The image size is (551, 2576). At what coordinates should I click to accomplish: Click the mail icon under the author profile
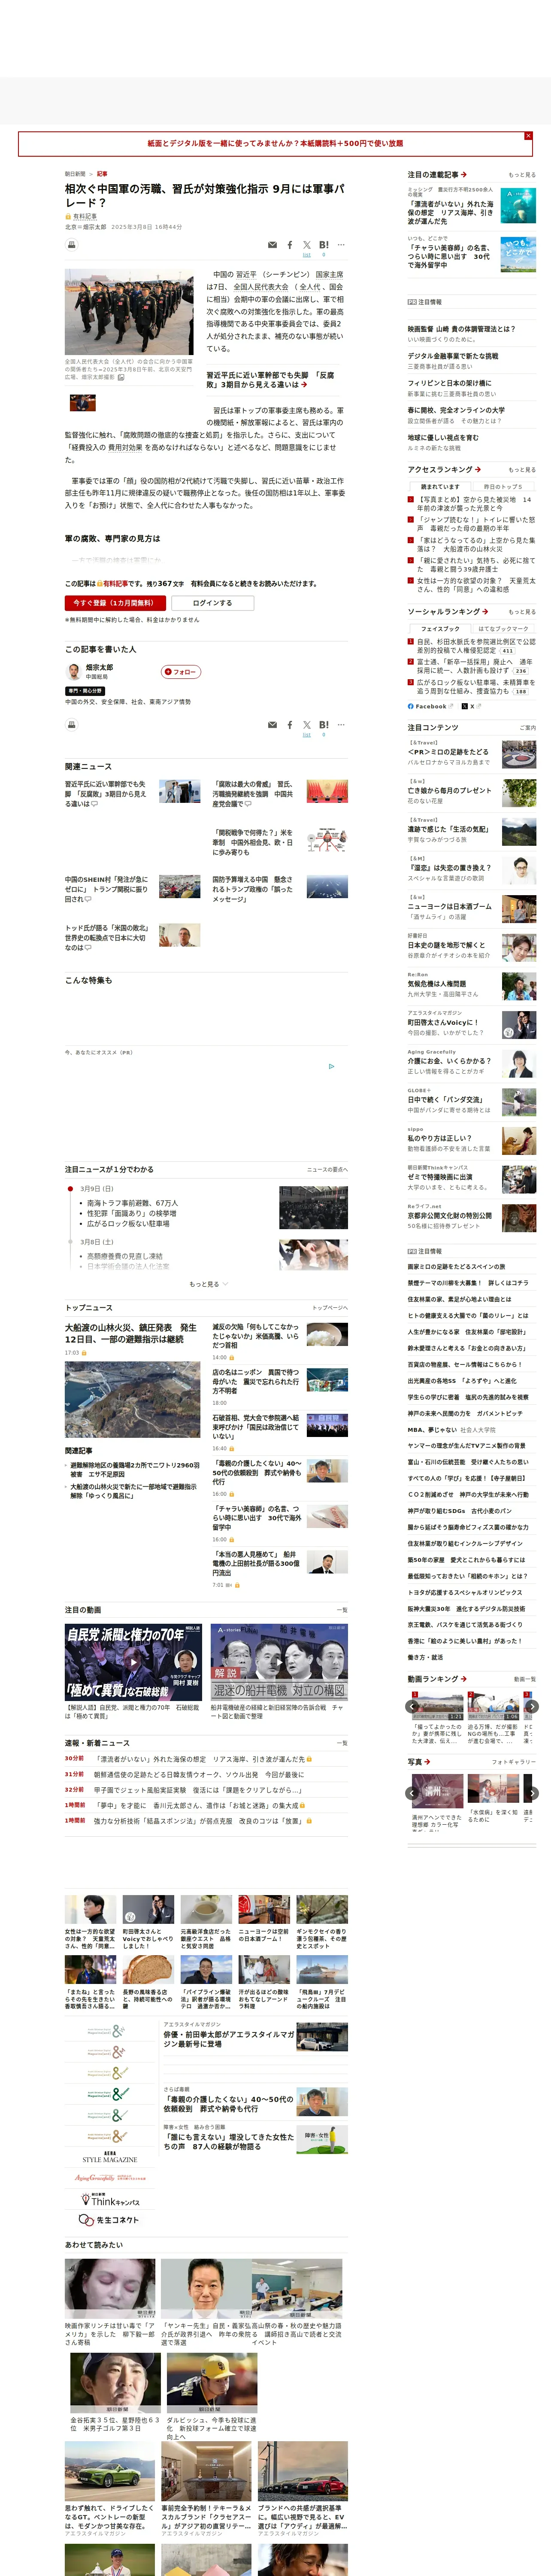pyautogui.click(x=272, y=725)
